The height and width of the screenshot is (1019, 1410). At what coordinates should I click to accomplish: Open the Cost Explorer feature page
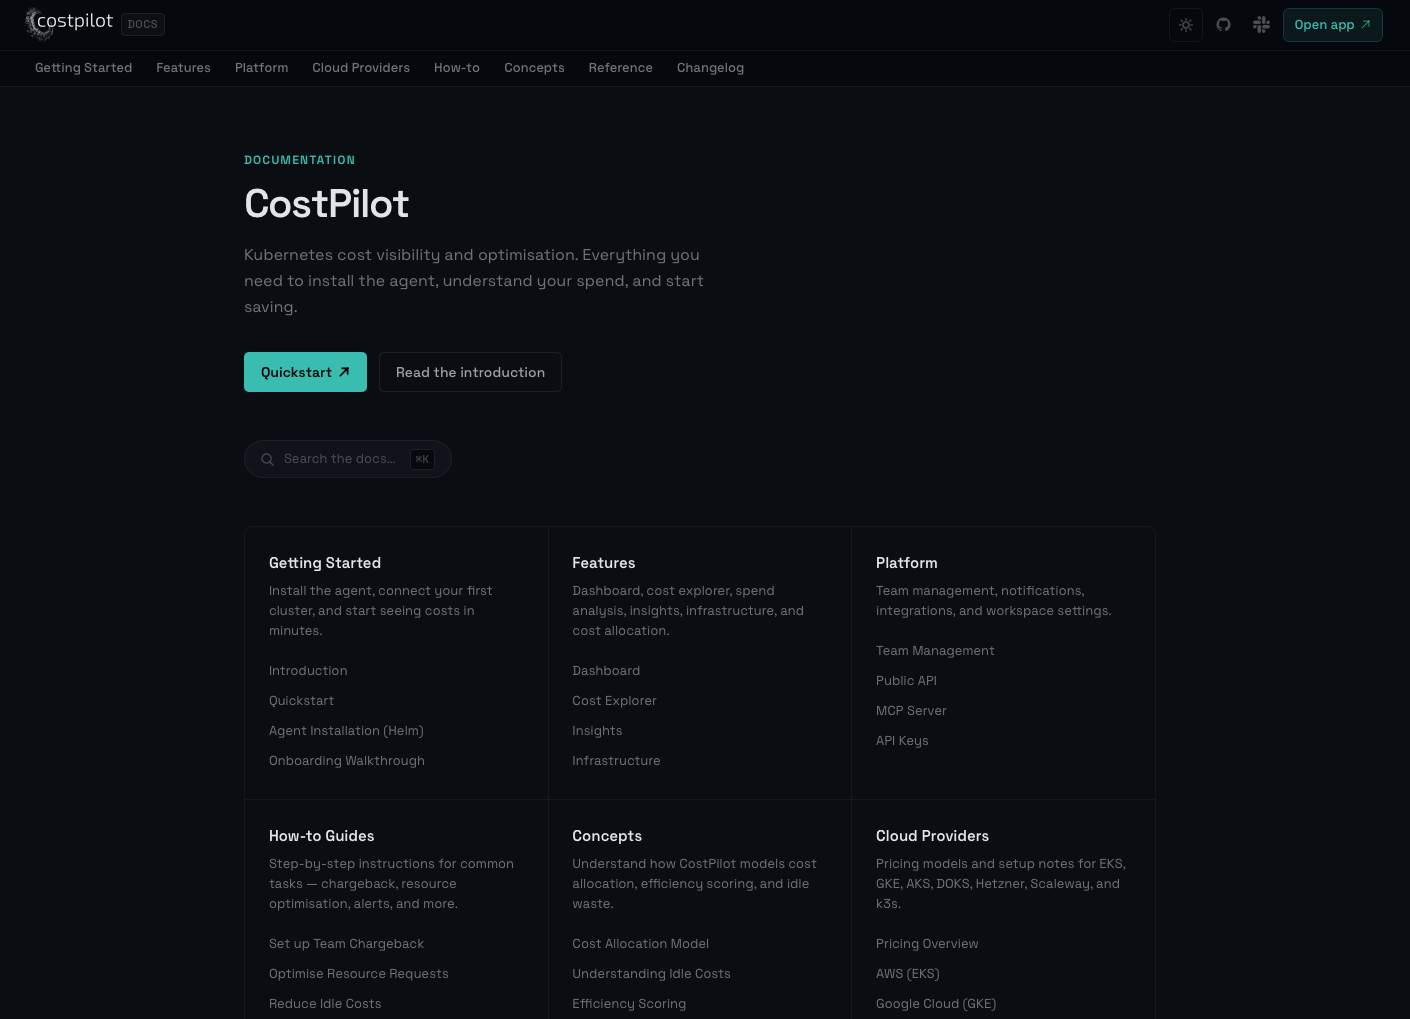614,700
